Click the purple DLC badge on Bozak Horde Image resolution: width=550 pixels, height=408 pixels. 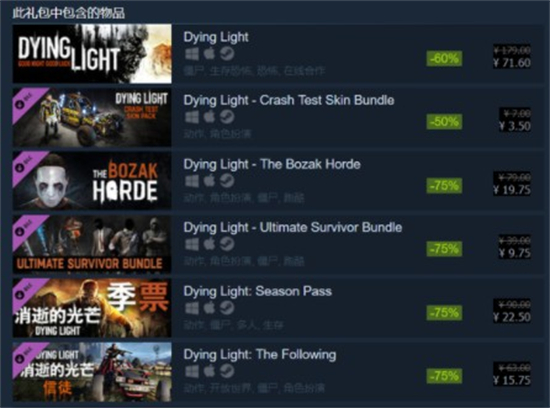(x=26, y=164)
